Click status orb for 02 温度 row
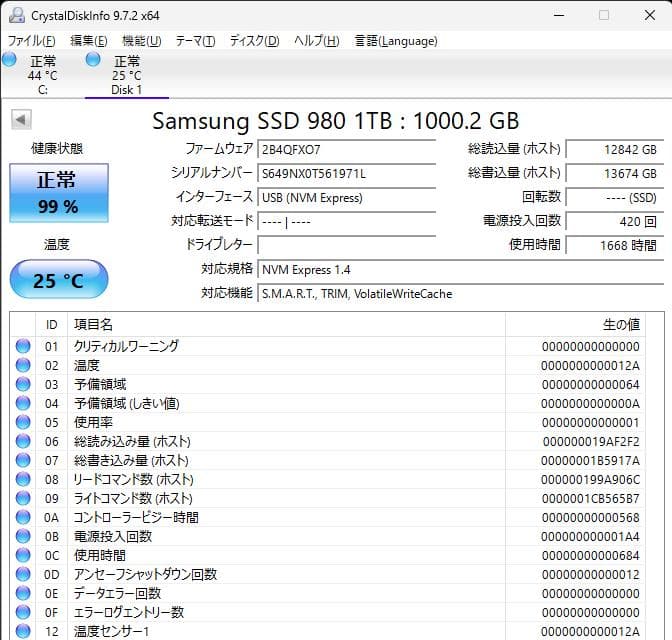Viewport: 672px width, 640px height. [23, 365]
